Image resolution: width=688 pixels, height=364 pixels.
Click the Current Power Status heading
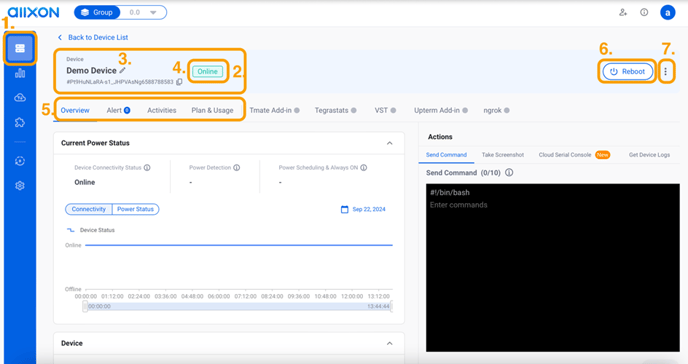coord(95,143)
